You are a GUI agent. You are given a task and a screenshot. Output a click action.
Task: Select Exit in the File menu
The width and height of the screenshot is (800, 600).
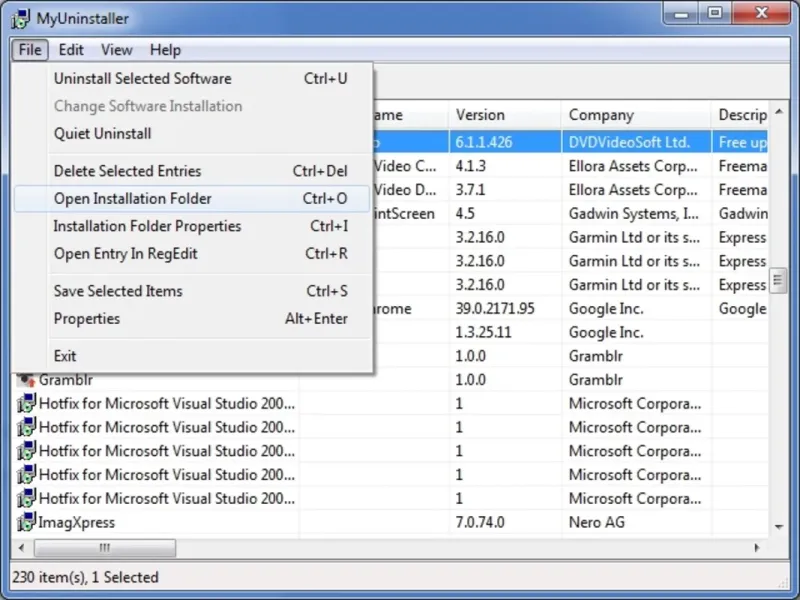coord(65,356)
